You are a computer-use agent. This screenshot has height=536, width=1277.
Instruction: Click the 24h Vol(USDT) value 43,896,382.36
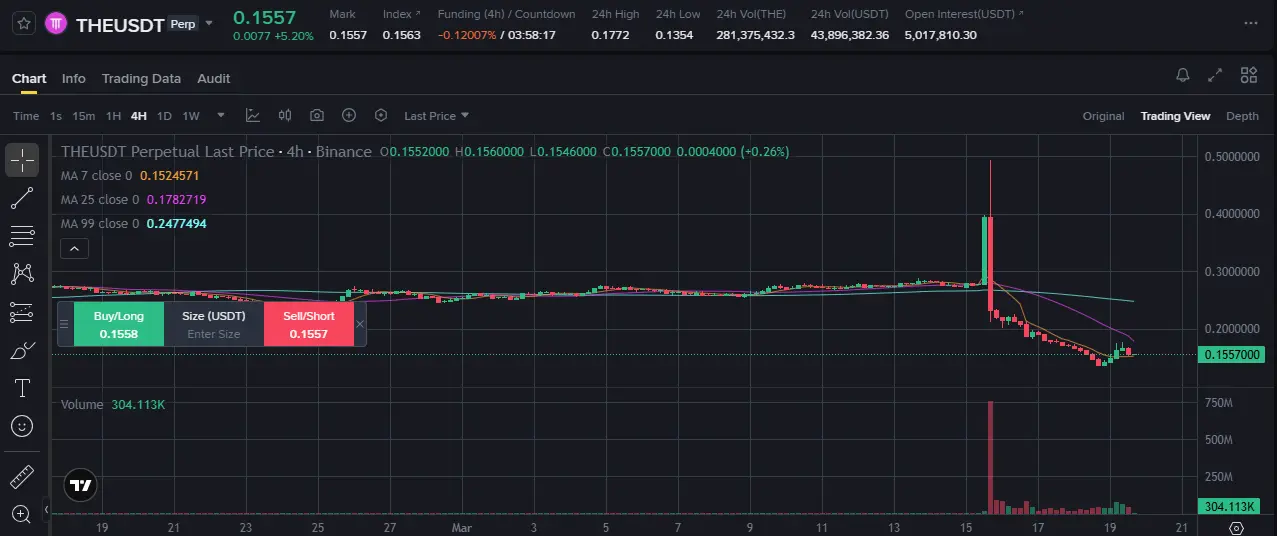point(850,35)
